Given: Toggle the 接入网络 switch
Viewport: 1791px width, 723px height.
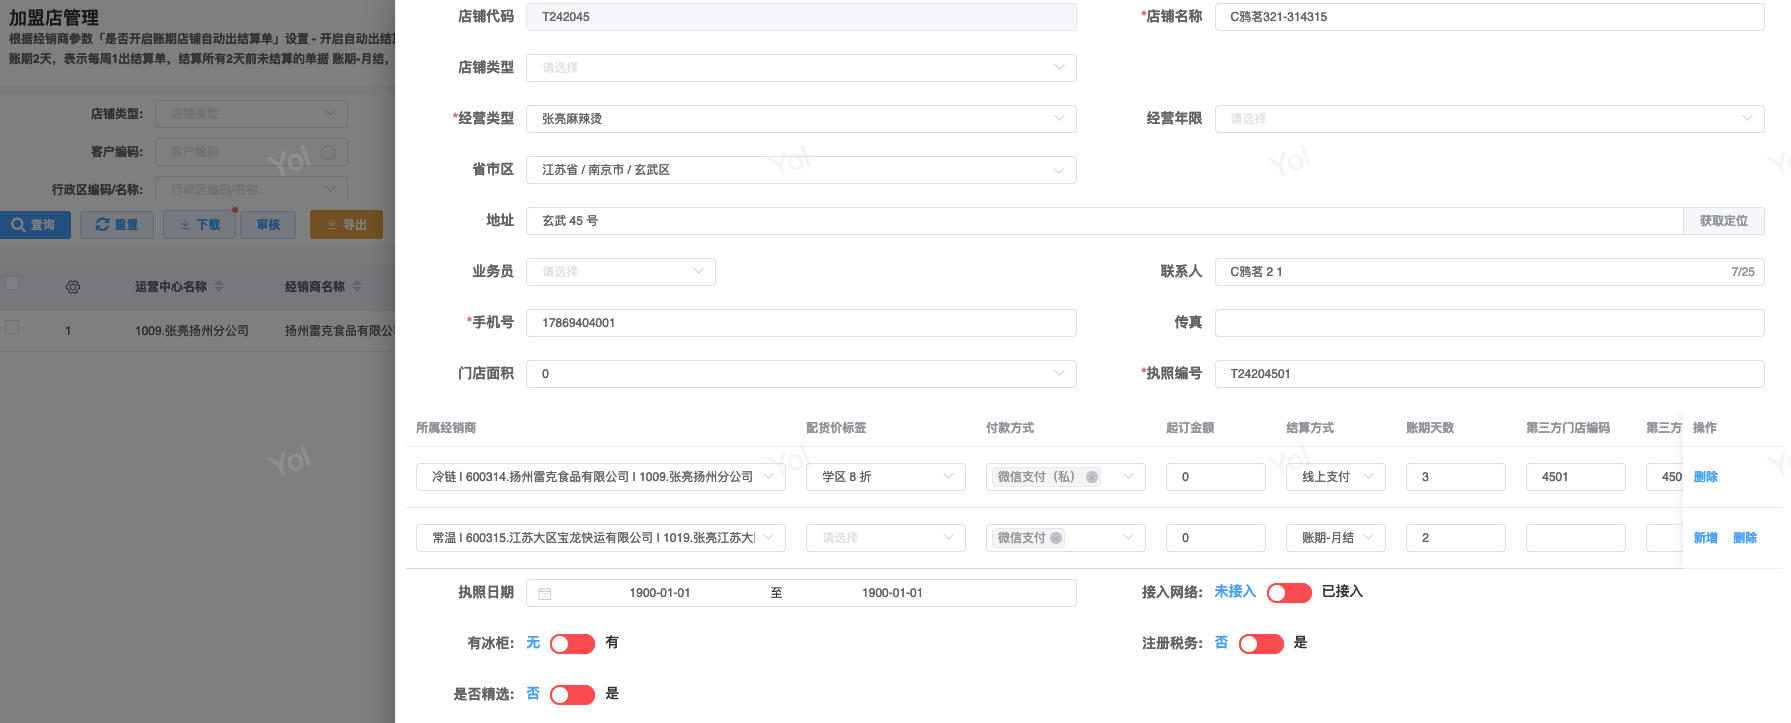Looking at the screenshot, I should coord(1289,593).
